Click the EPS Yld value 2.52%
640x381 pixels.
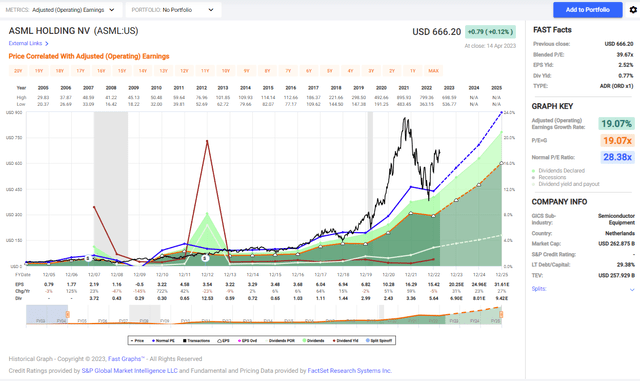626,65
